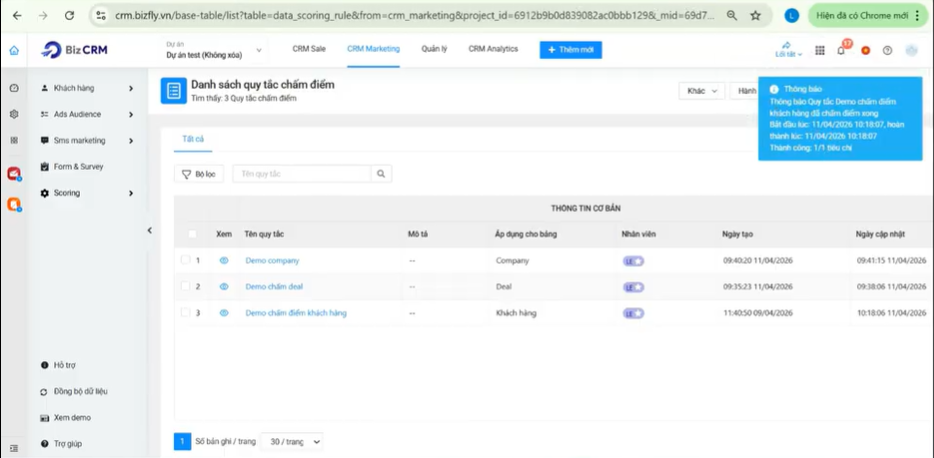Reload the page with the refresh icon
Viewport: 934px width, 458px height.
pyautogui.click(x=69, y=16)
